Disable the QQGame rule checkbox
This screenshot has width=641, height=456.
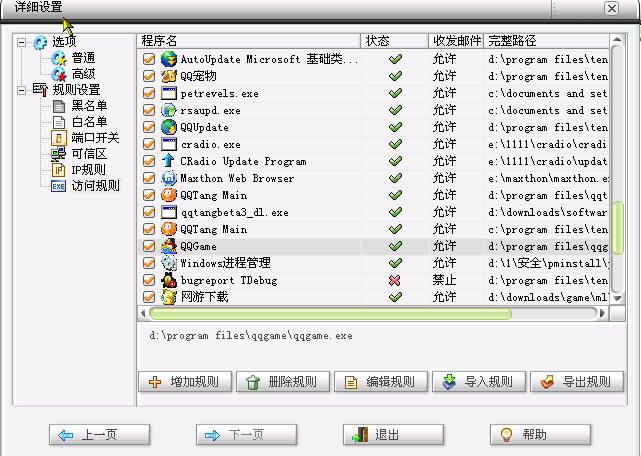(149, 246)
